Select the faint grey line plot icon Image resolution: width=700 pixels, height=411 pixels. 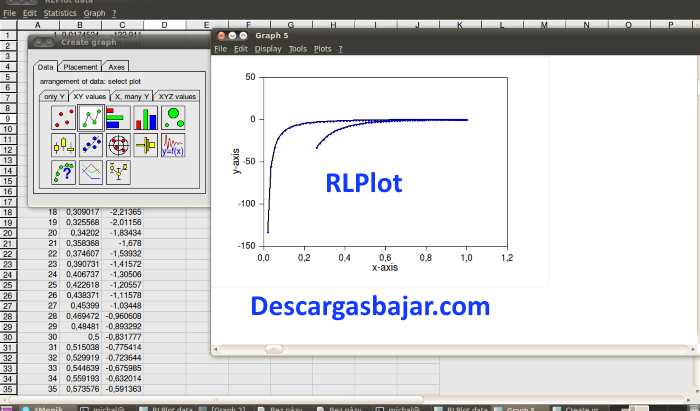point(91,173)
